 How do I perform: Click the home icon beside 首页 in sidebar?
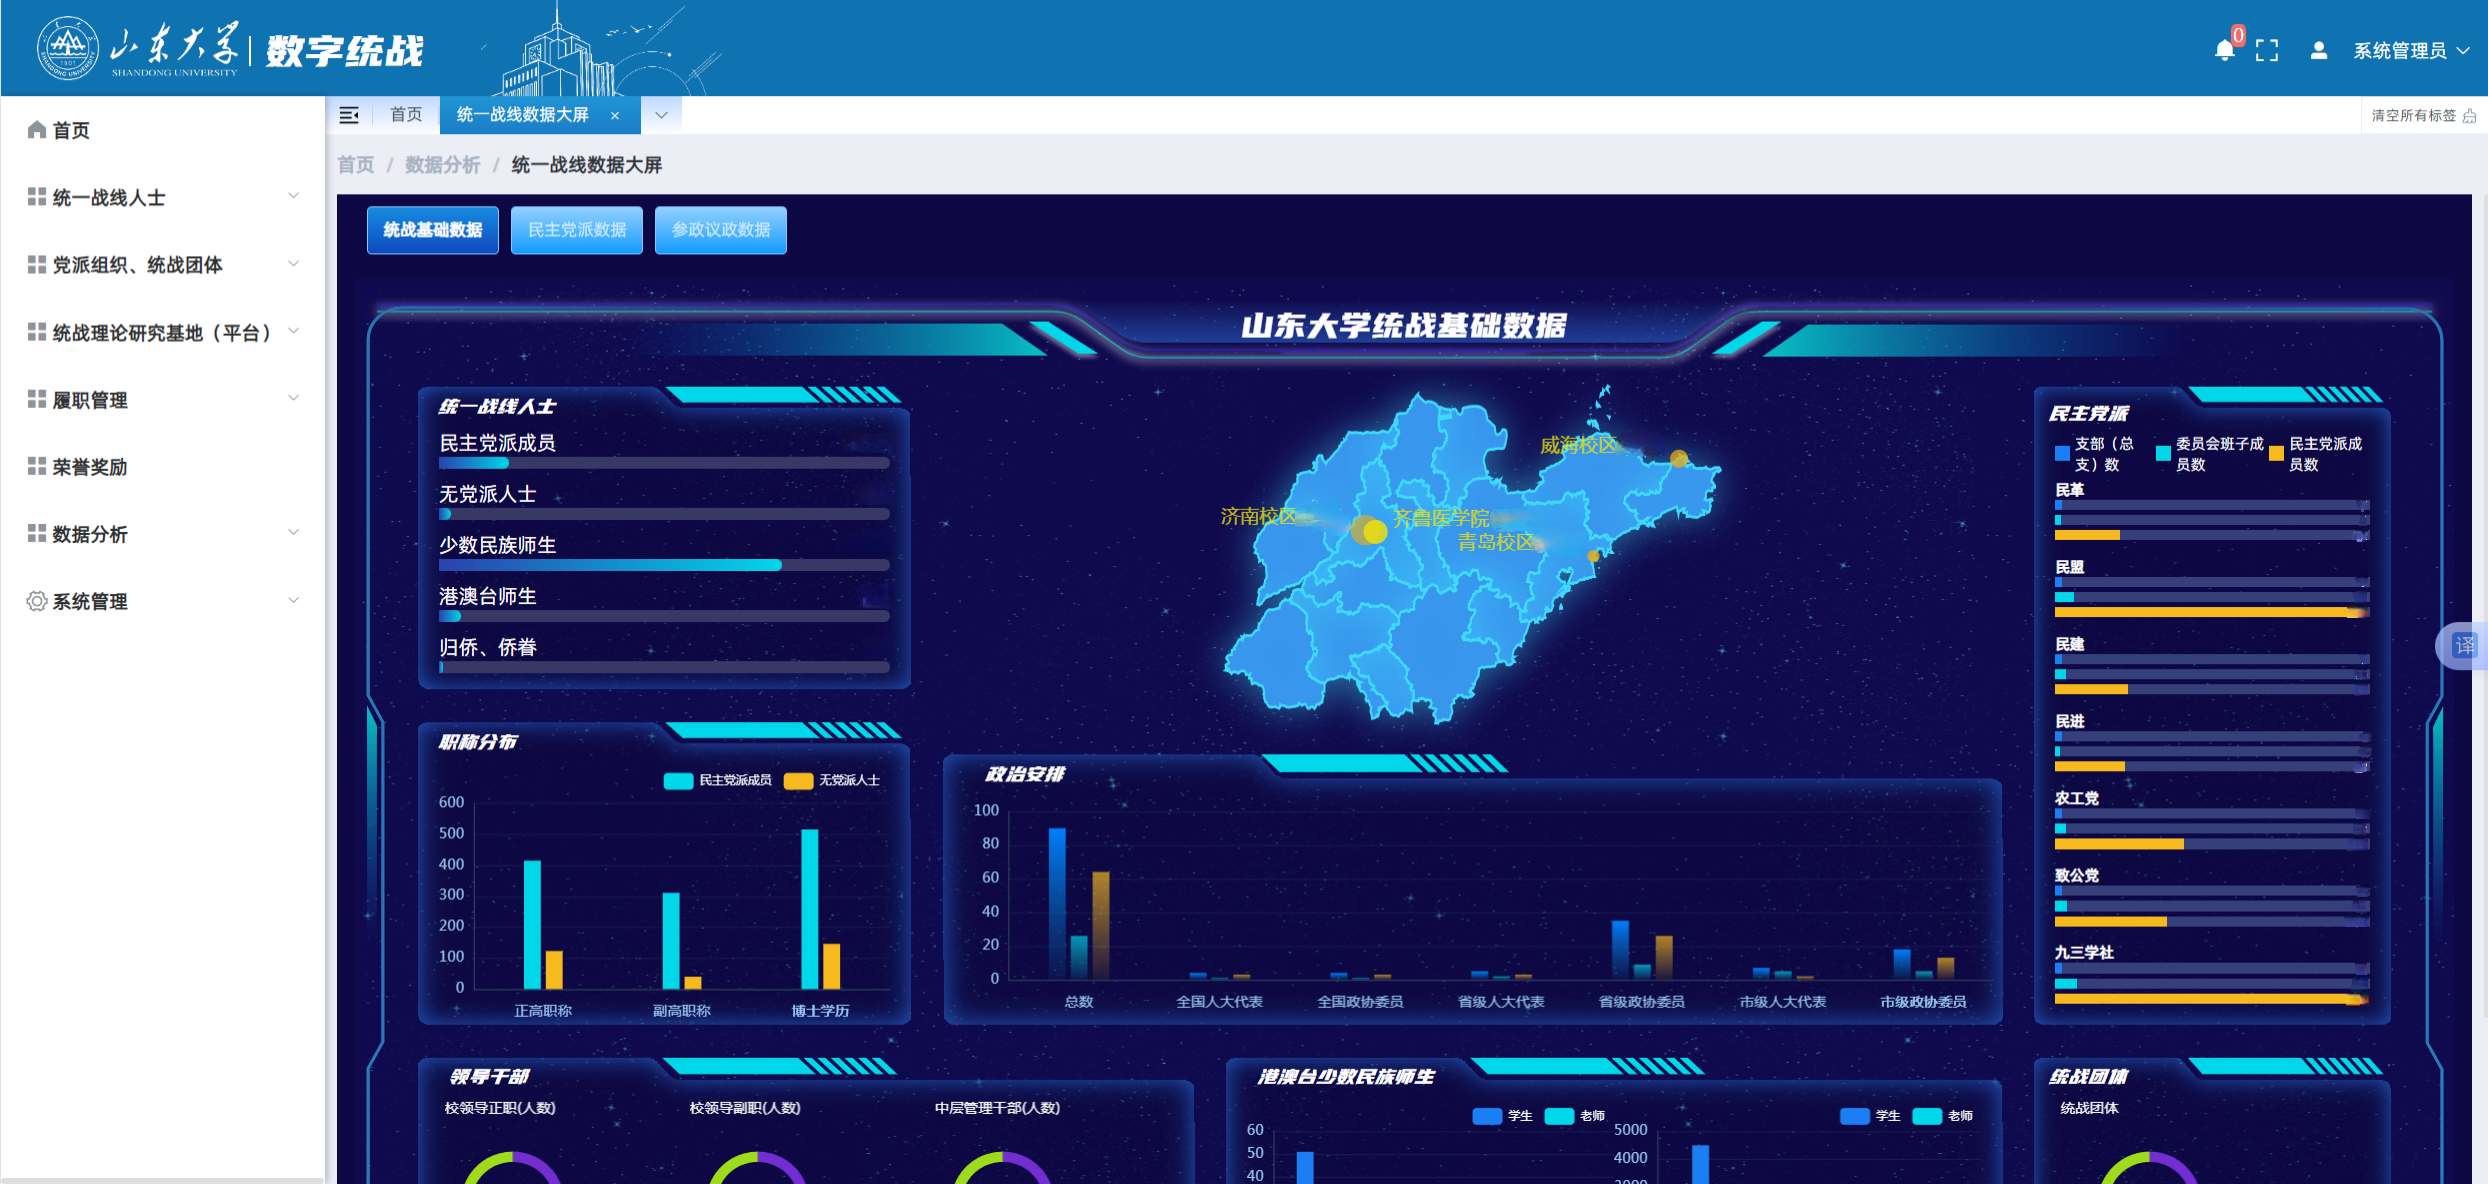click(37, 129)
